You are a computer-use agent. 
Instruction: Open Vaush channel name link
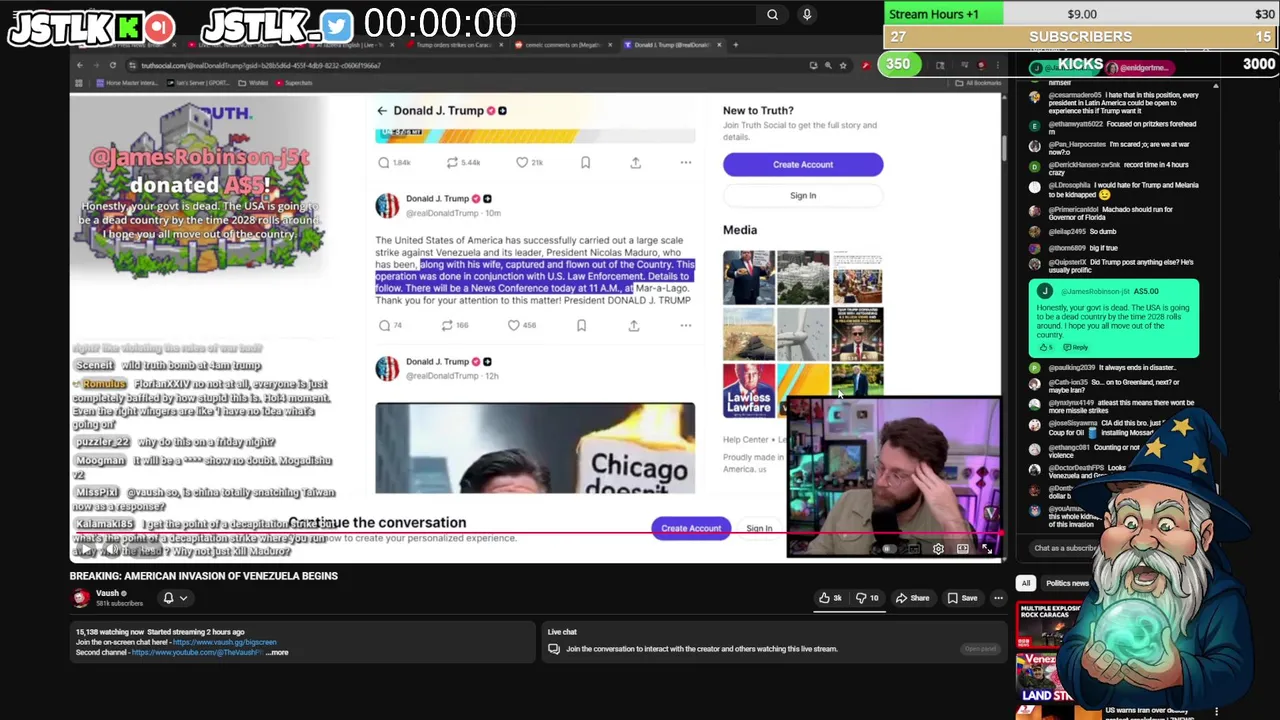(108, 593)
